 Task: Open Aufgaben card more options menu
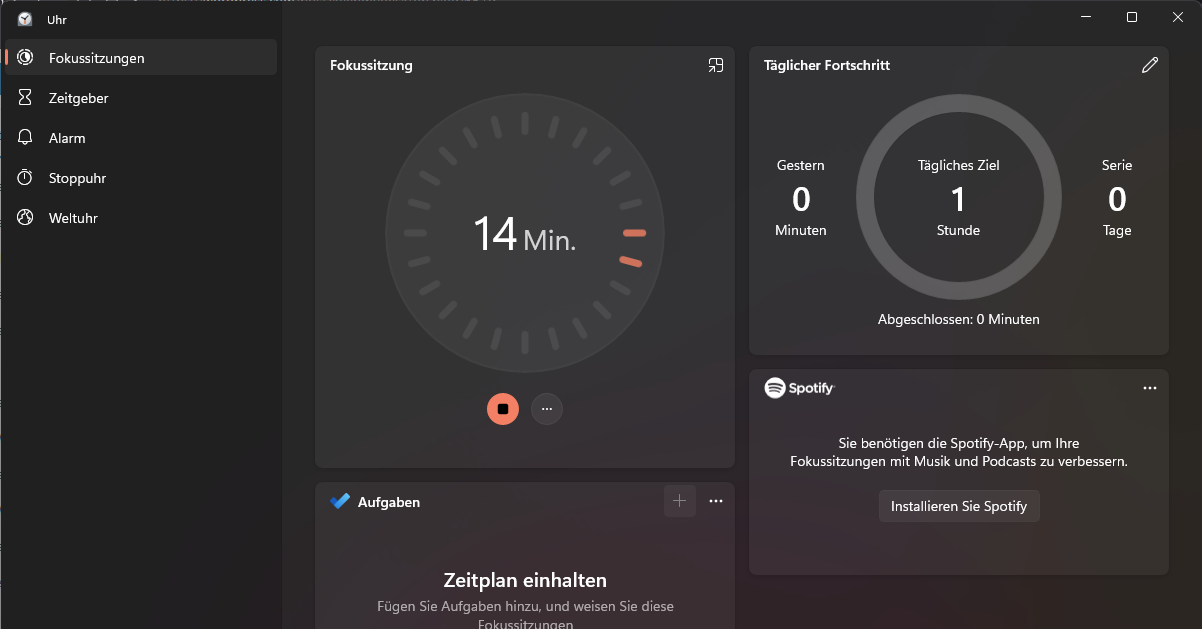pos(715,501)
